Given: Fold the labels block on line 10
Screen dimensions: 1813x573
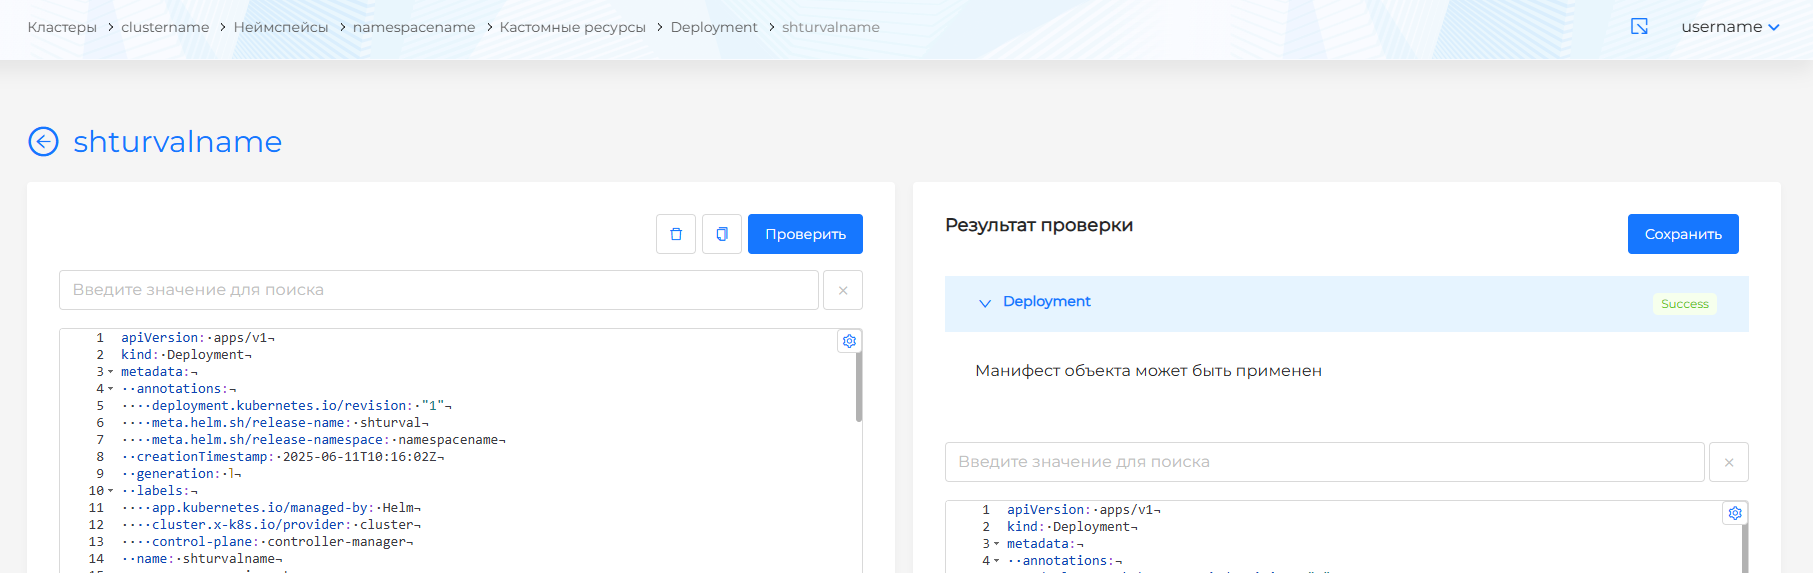Looking at the screenshot, I should click(111, 491).
